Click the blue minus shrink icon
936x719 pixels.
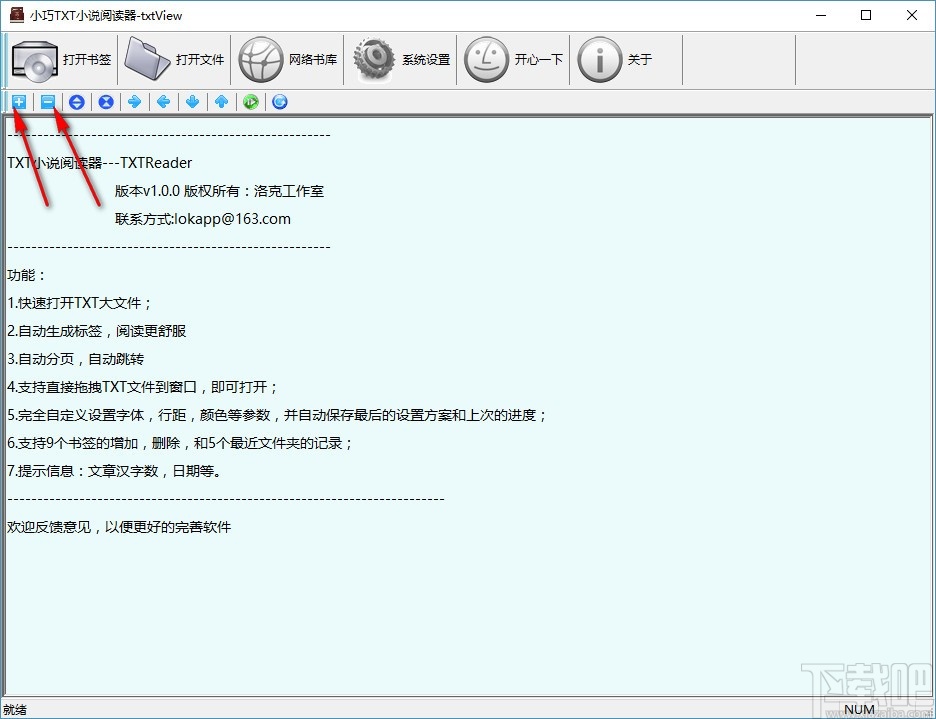[x=48, y=102]
